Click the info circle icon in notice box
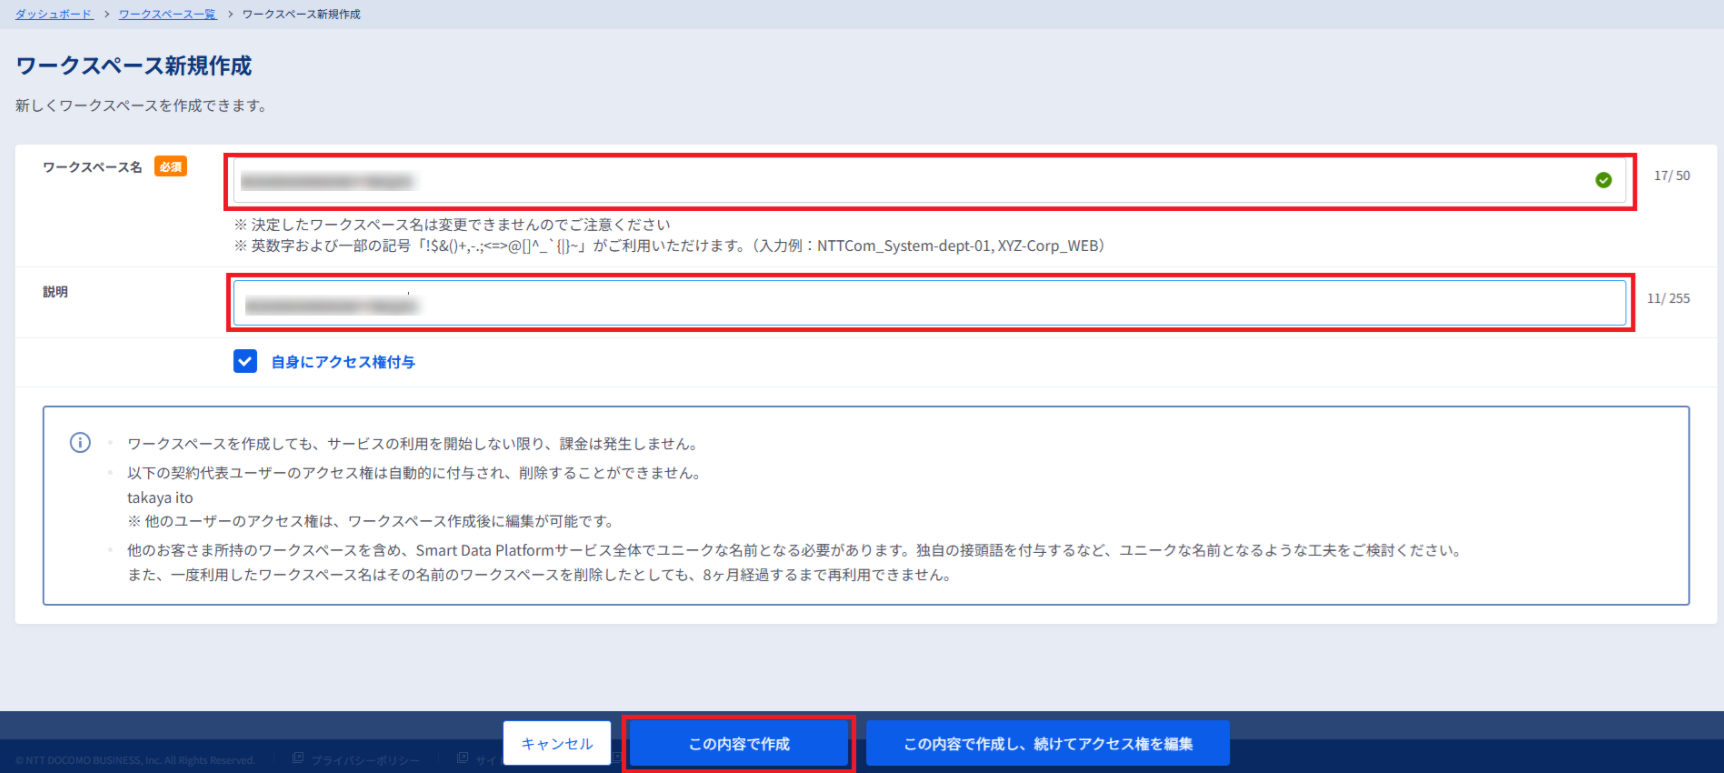The height and width of the screenshot is (773, 1724). 80,443
